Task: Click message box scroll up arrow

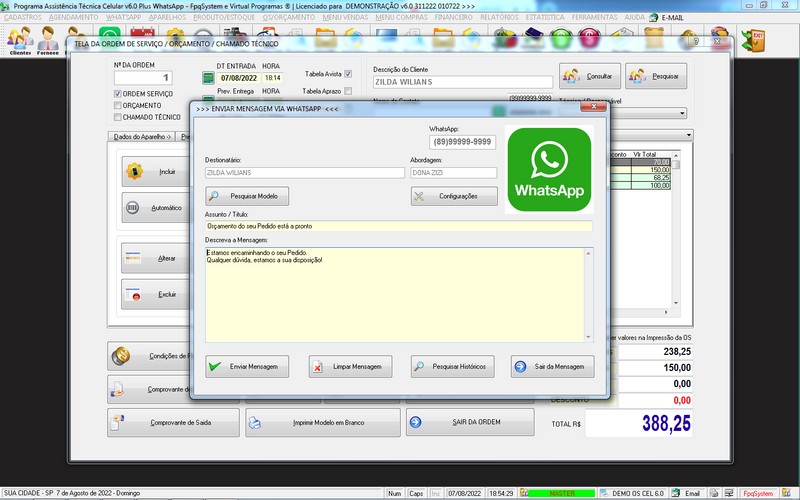Action: point(588,254)
